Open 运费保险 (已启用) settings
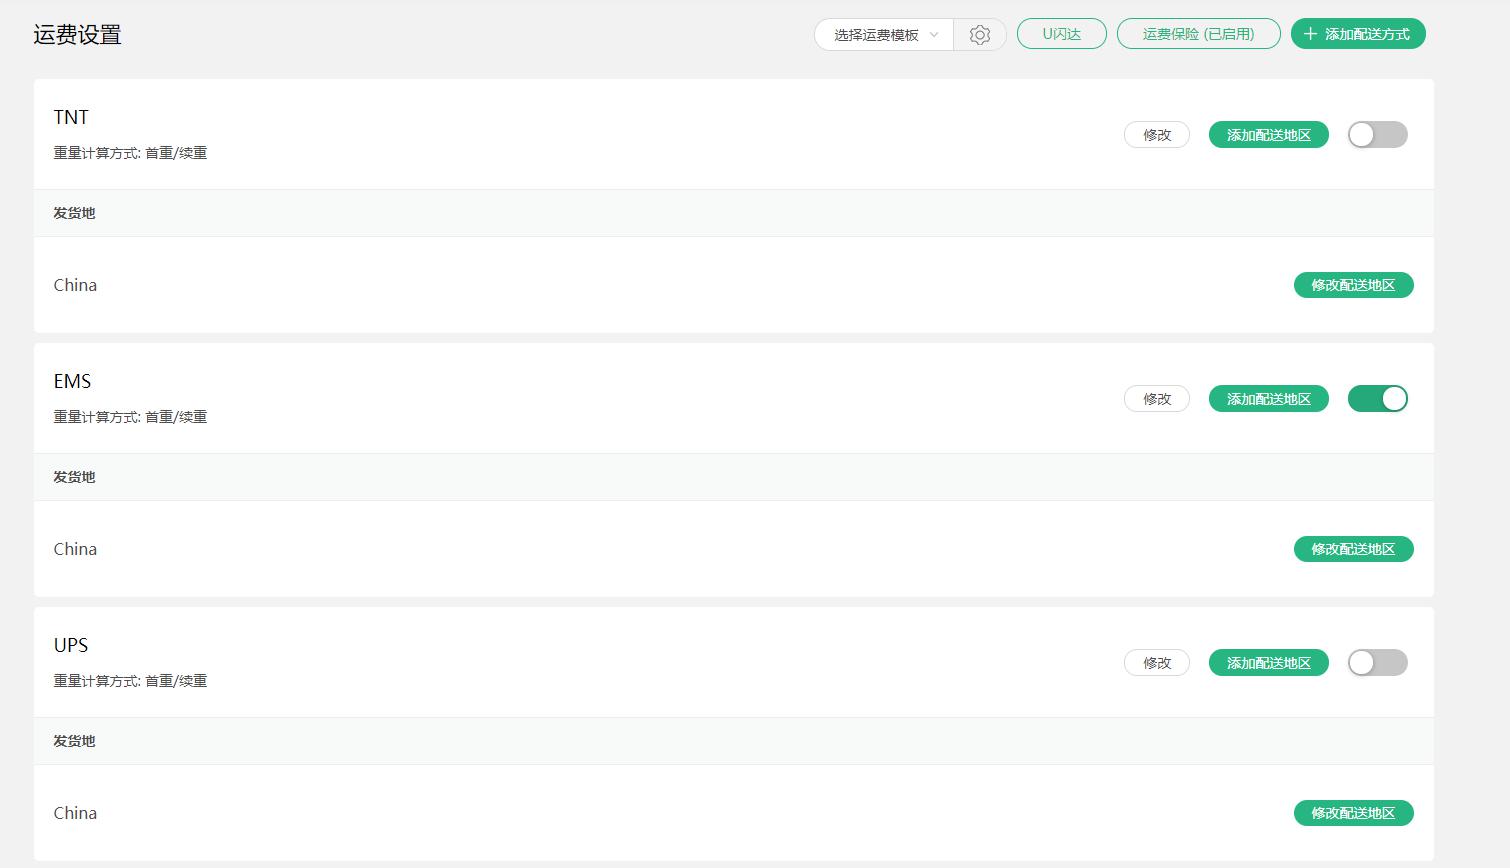 (x=1198, y=34)
